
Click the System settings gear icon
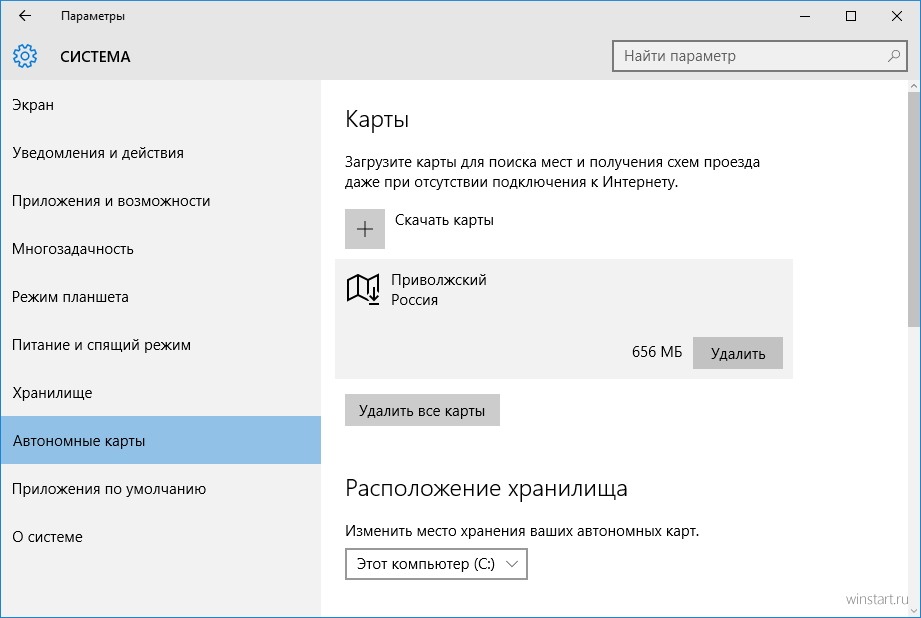(25, 56)
